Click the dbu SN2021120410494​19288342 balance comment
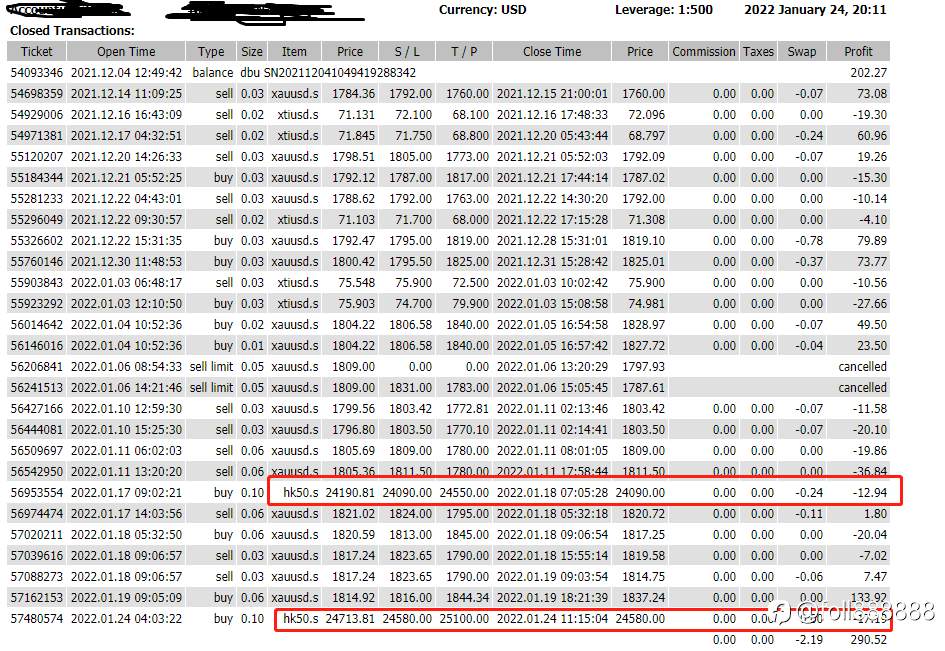Screen dimensions: 945x651 pyautogui.click(x=328, y=73)
